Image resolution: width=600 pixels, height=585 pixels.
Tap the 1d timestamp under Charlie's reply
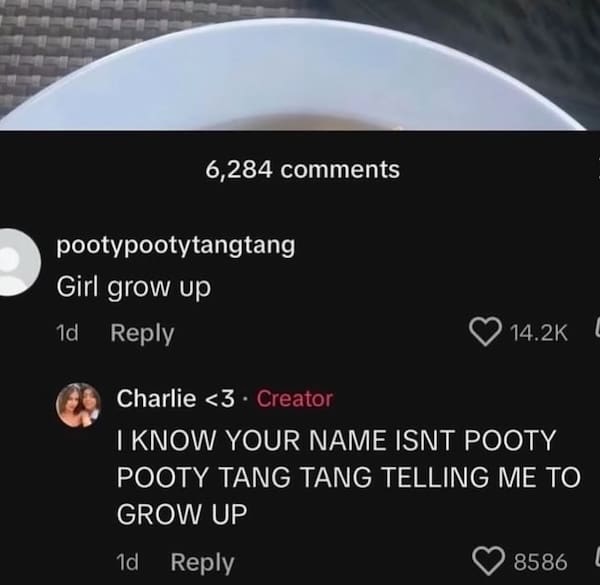(x=127, y=562)
